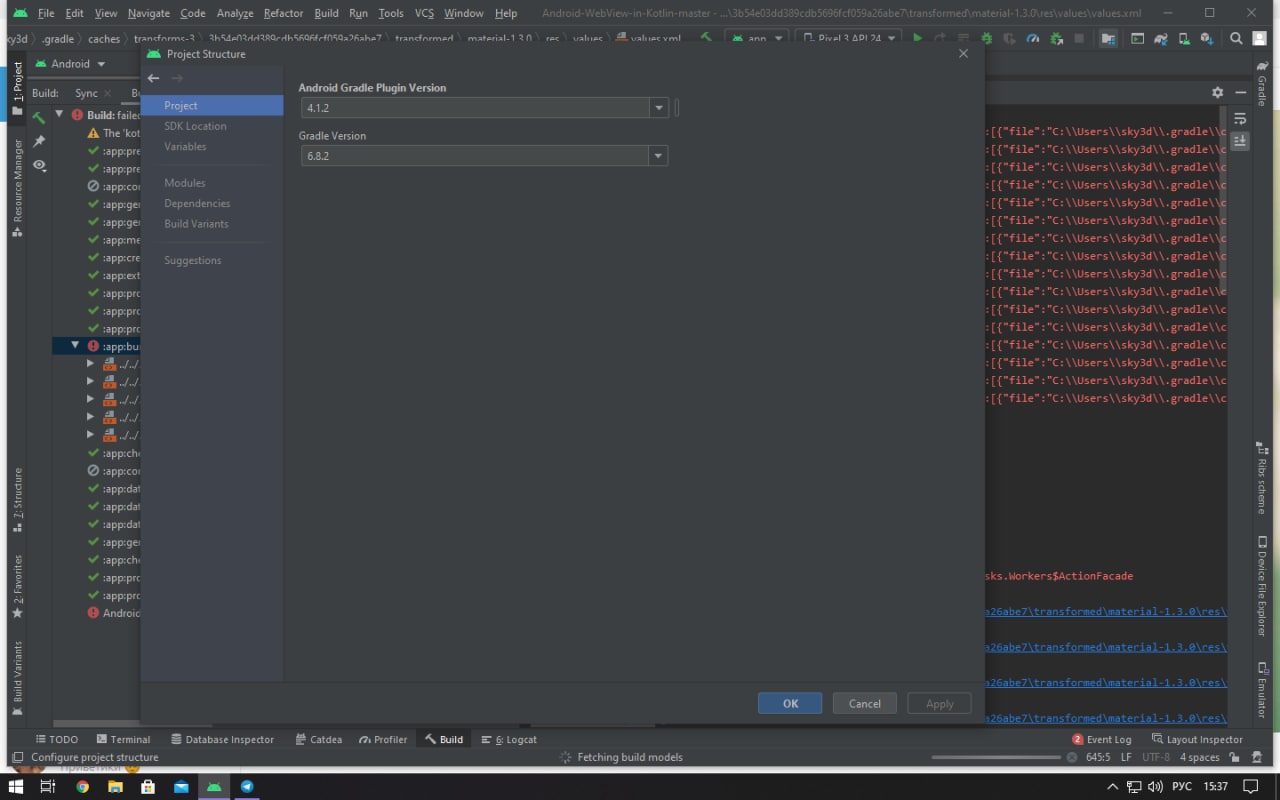The width and height of the screenshot is (1280, 800).
Task: Toggle the read-only lock icon in status bar
Action: click(x=1234, y=757)
